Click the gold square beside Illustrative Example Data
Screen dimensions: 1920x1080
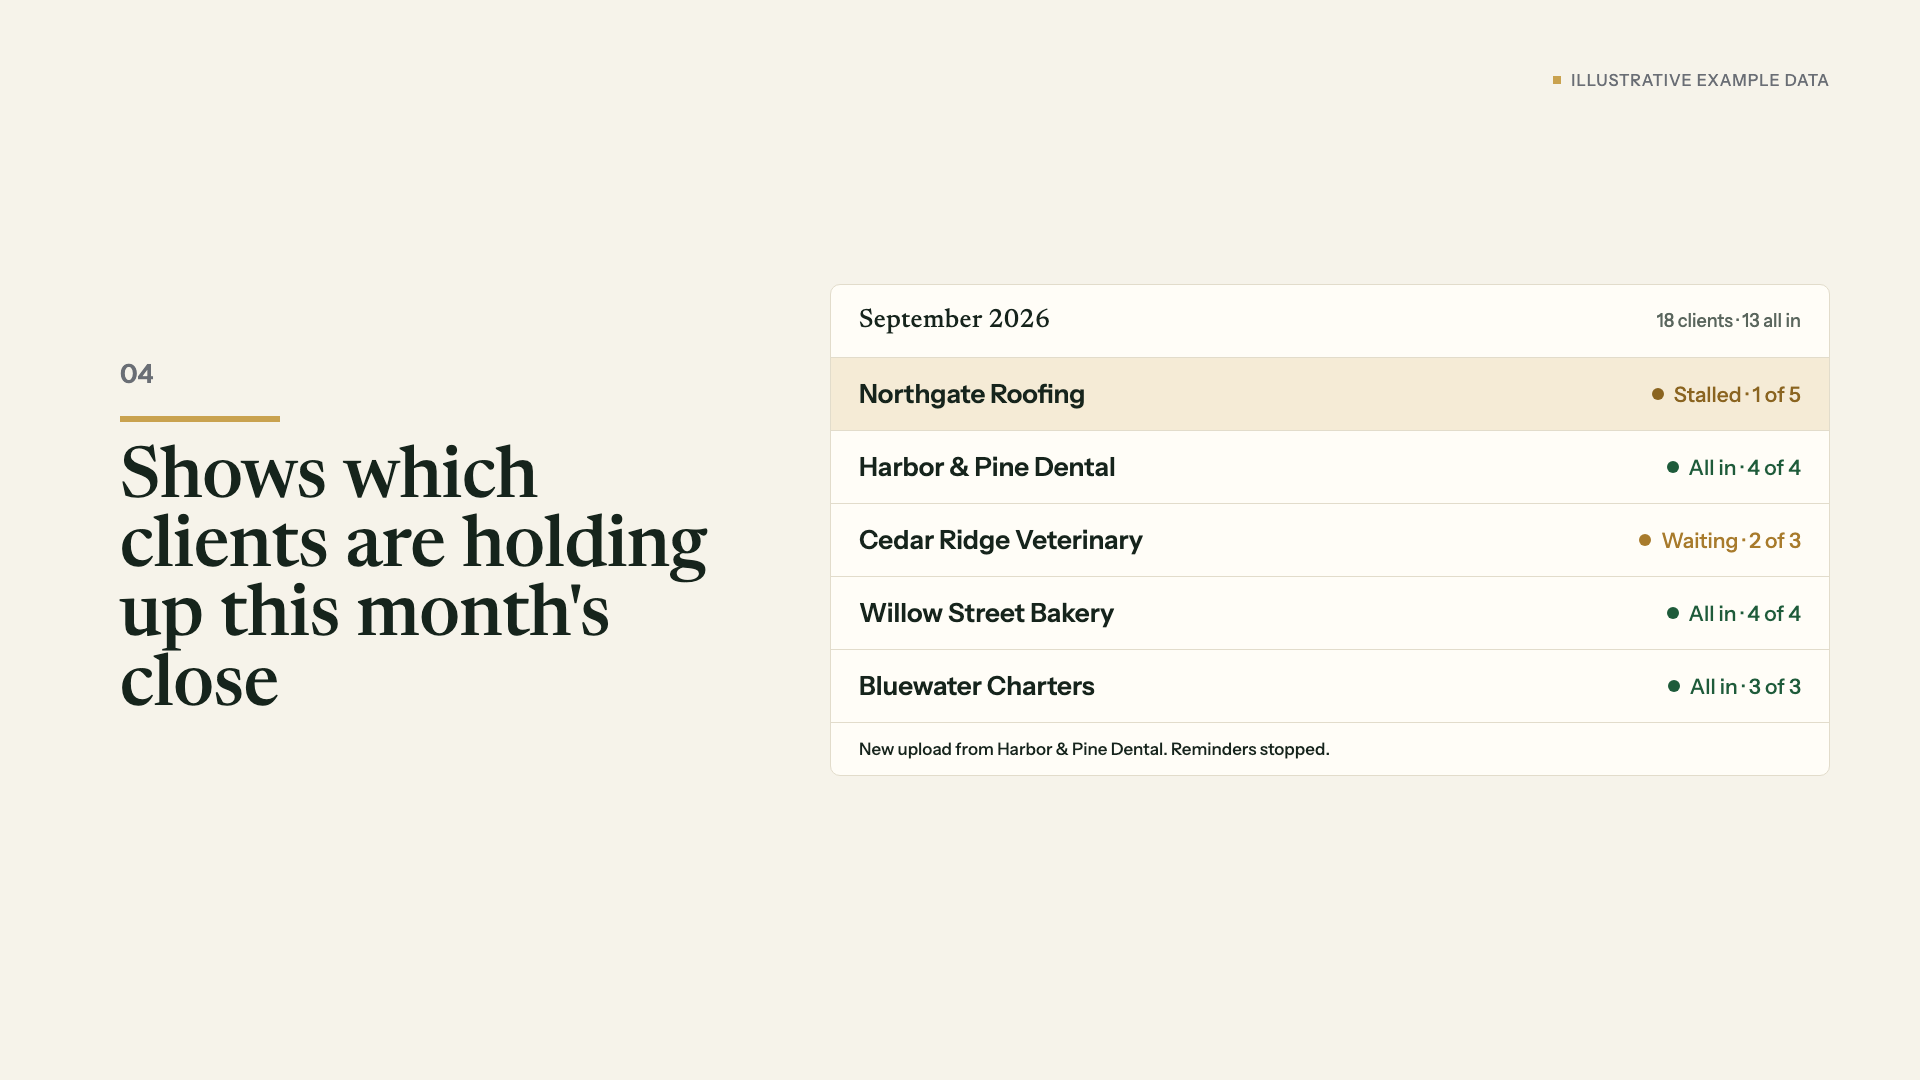click(1556, 80)
